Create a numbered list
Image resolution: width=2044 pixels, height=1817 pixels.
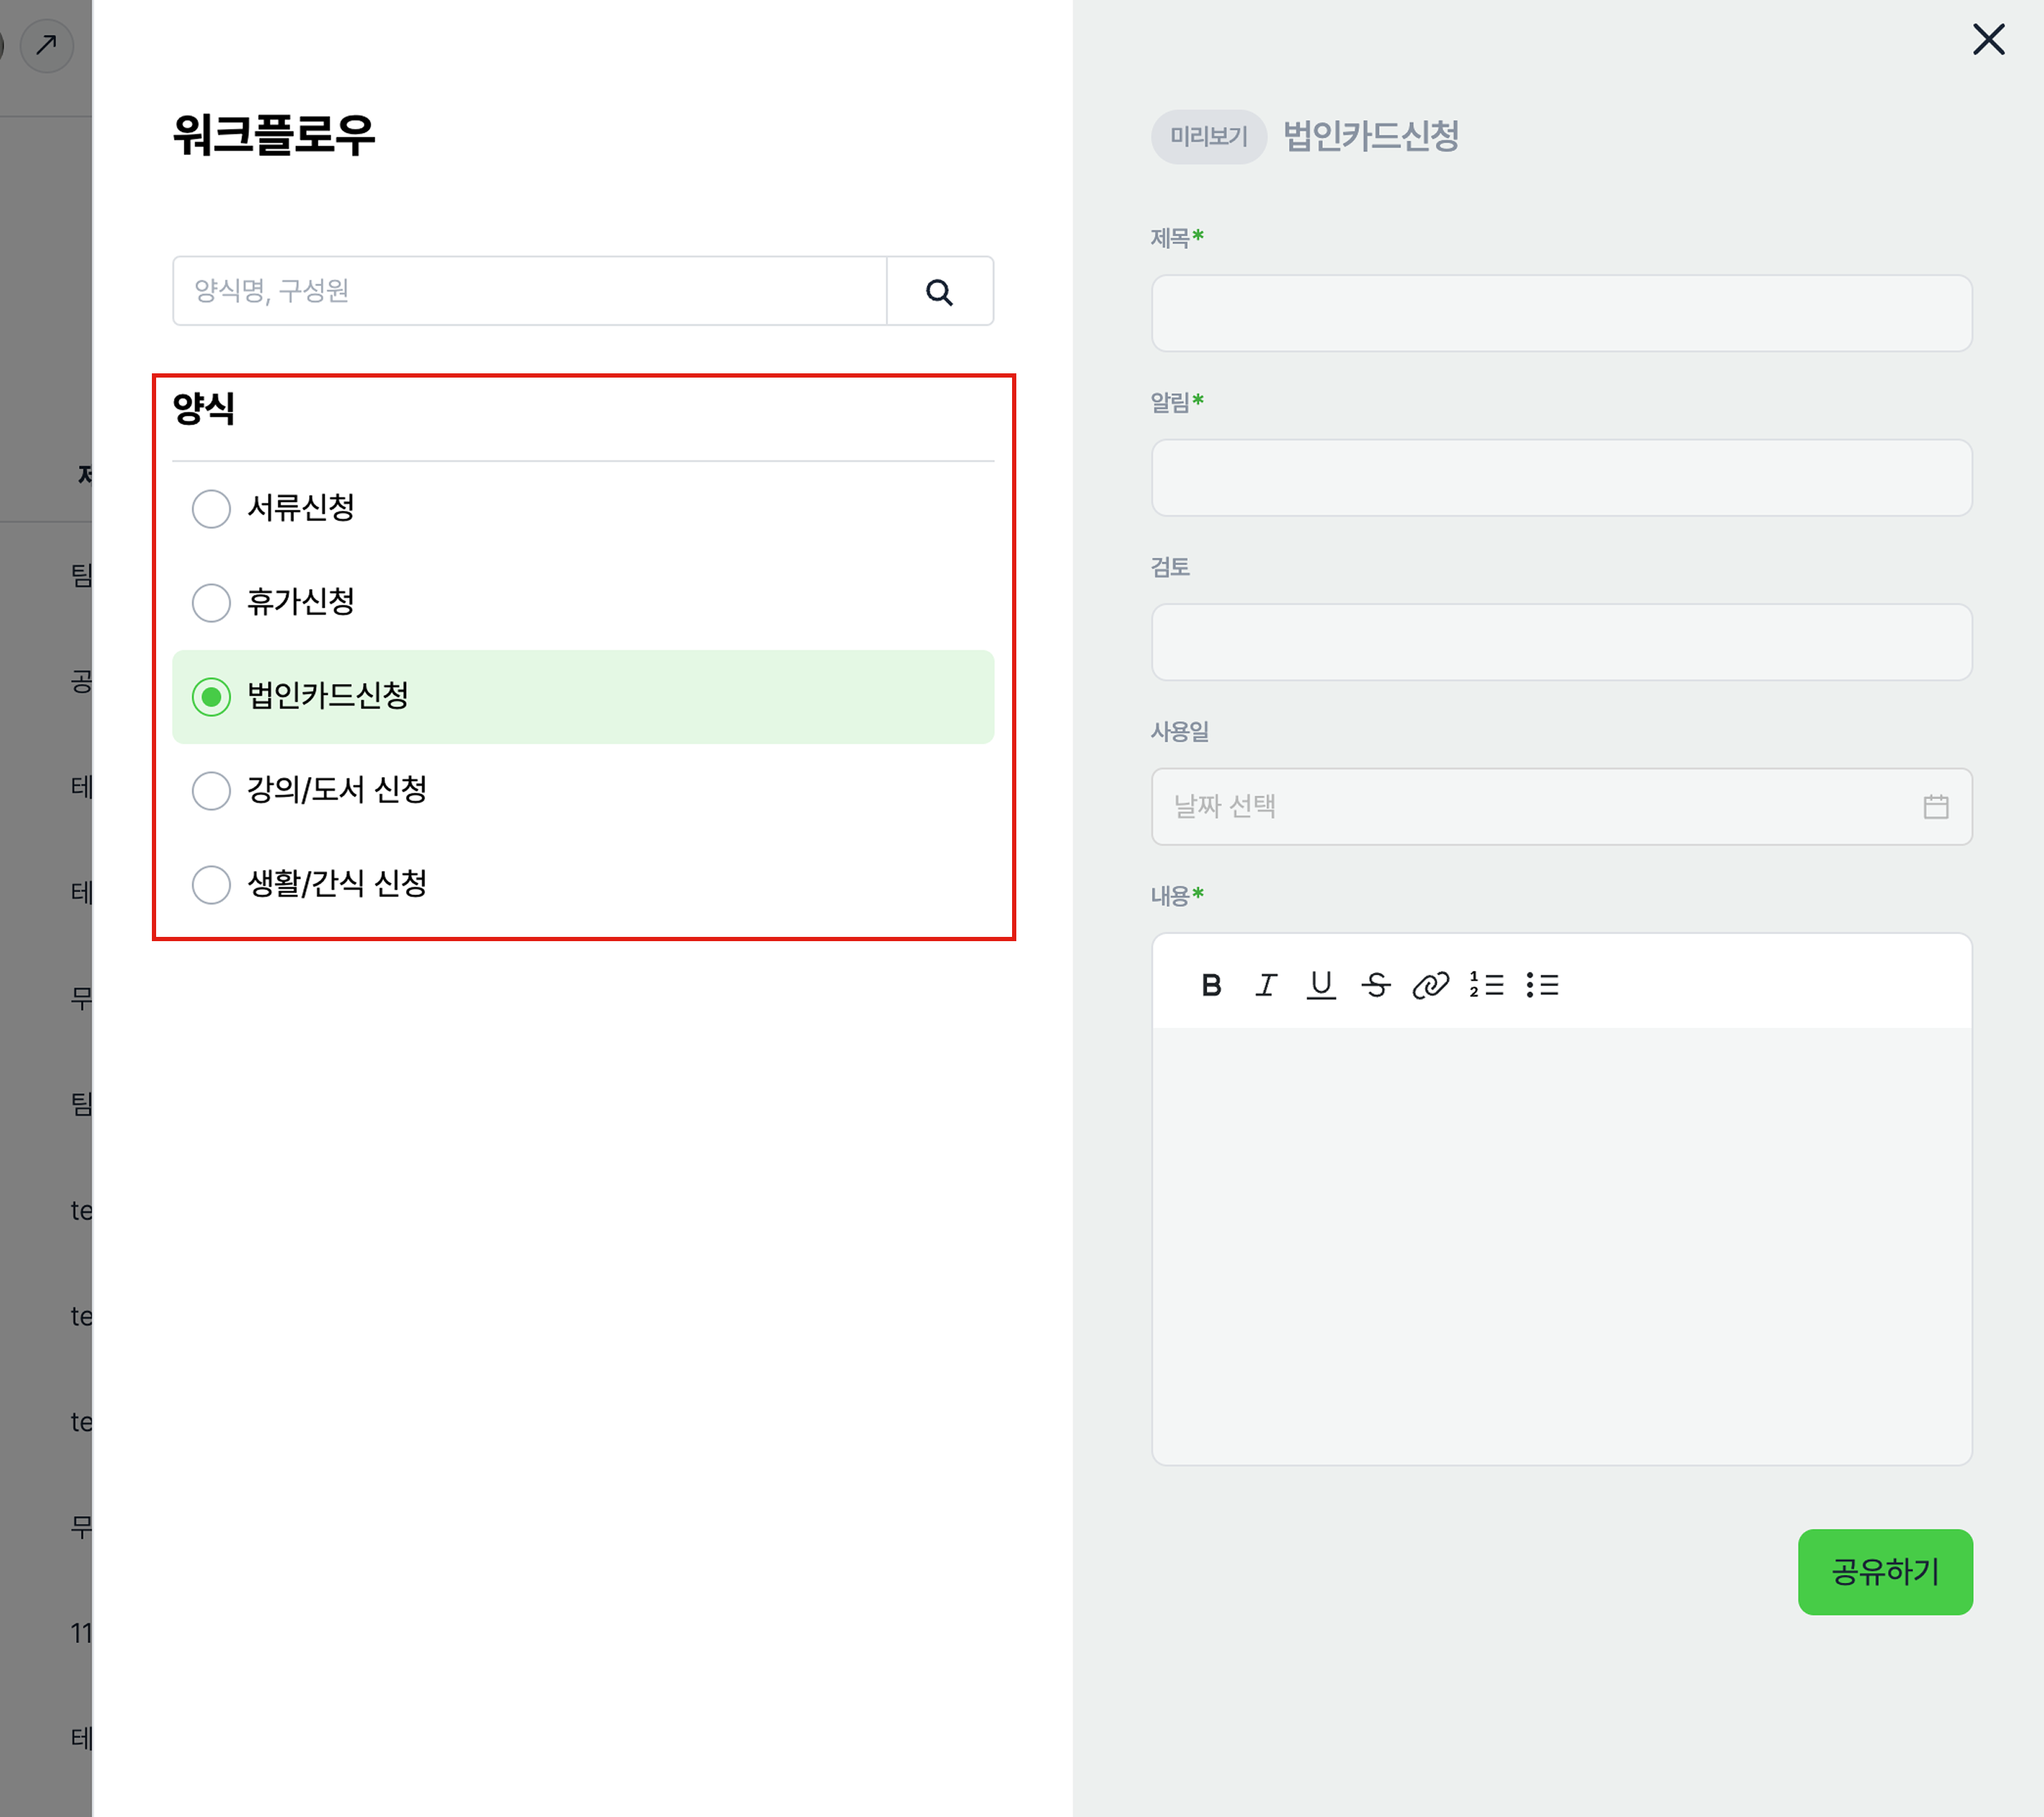[1486, 985]
